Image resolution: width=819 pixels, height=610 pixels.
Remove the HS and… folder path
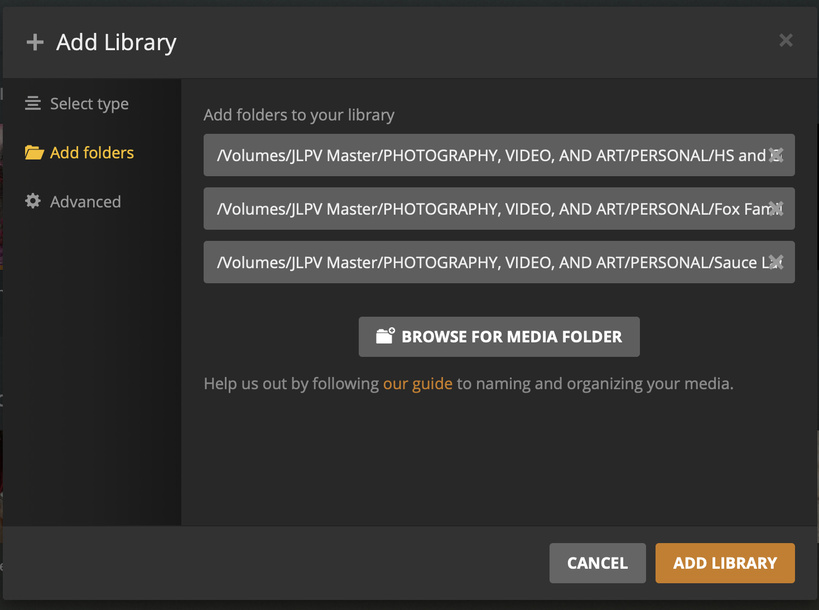click(x=776, y=155)
